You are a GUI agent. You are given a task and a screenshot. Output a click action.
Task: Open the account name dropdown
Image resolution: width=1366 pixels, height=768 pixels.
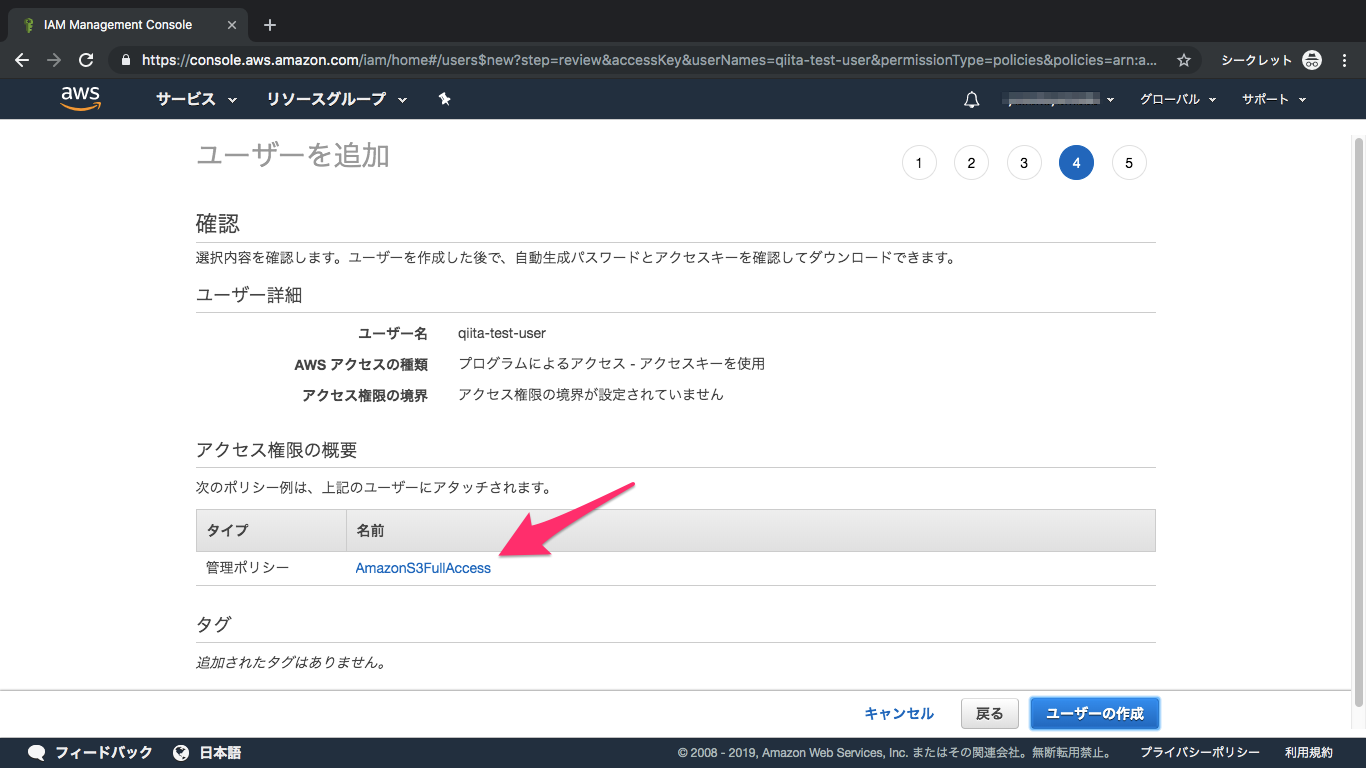coord(1061,99)
